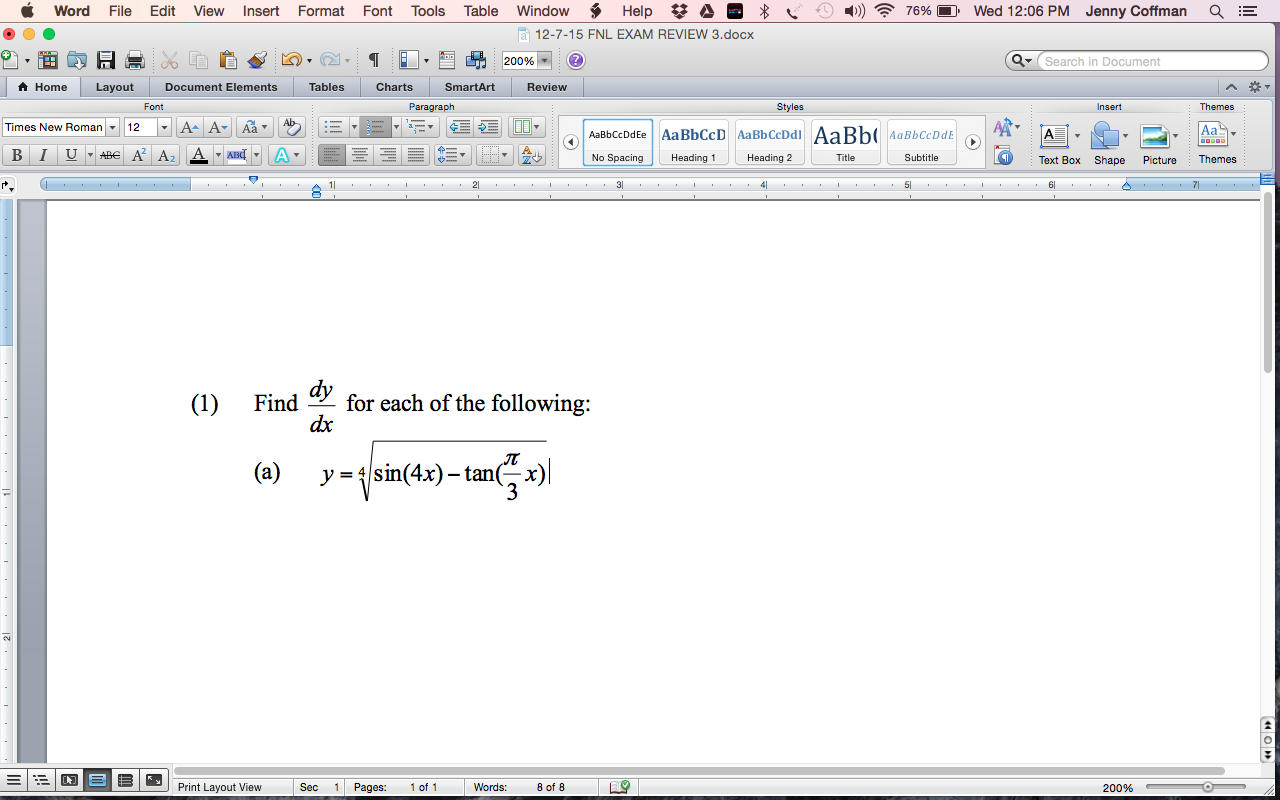Open the Insert menu in menu bar
Image resolution: width=1280 pixels, height=800 pixels.
(261, 11)
